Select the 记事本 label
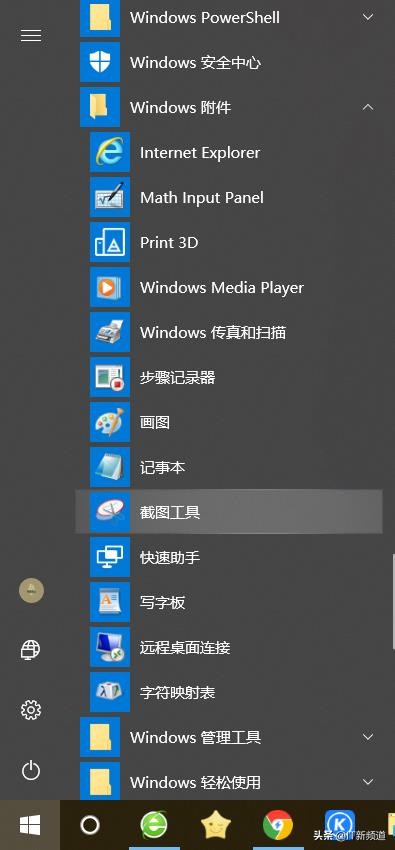 click(x=163, y=468)
